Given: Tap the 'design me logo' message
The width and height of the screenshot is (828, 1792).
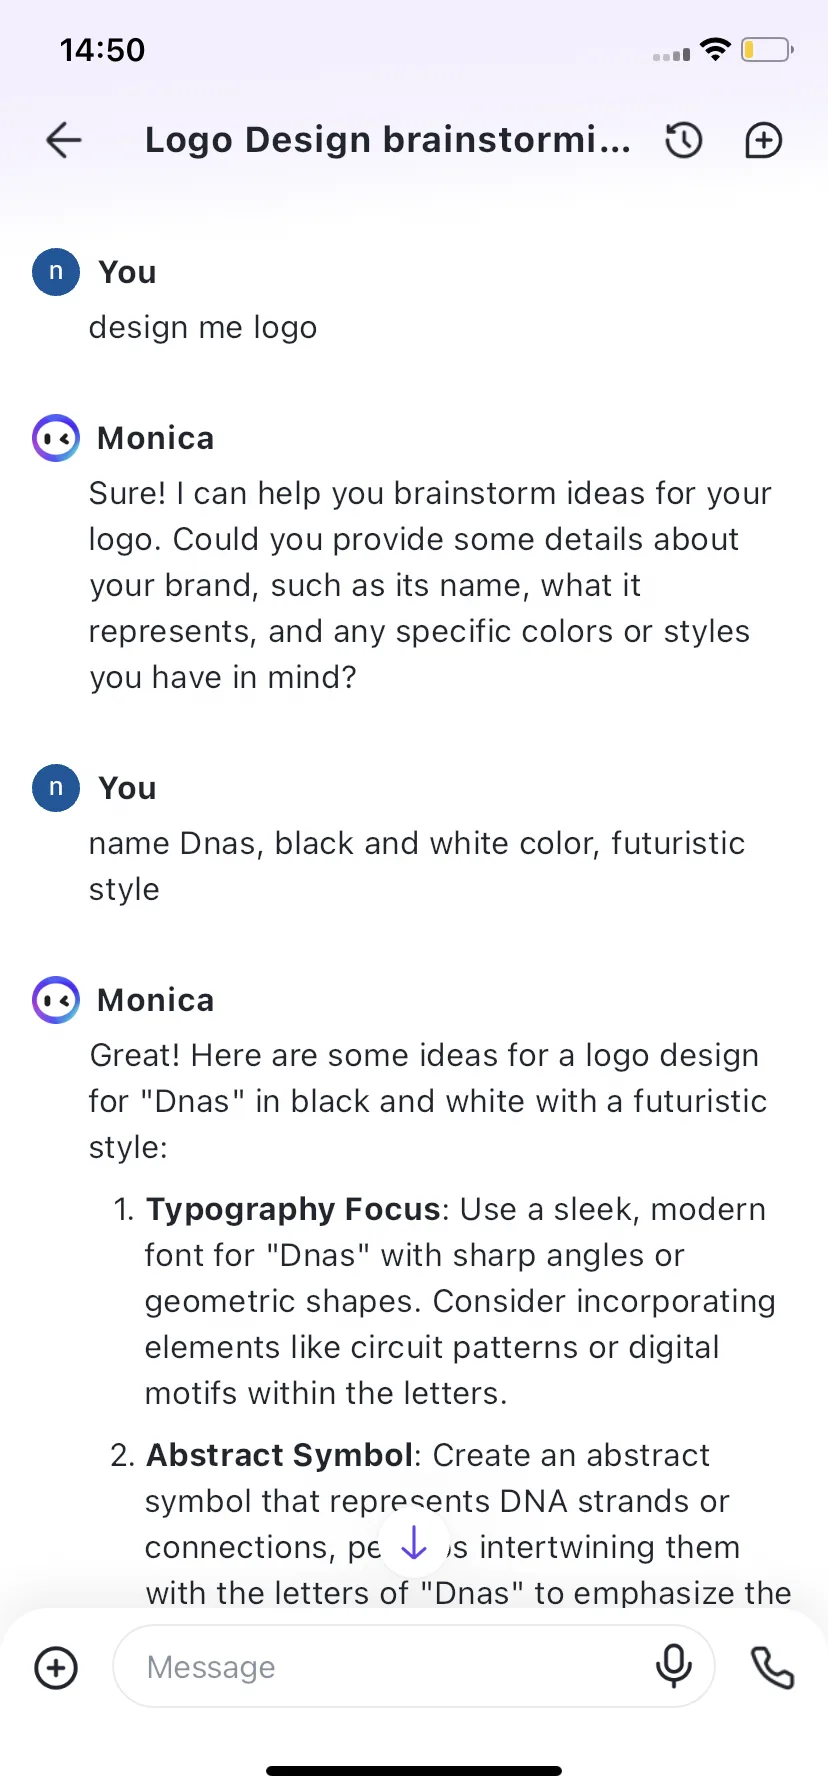Looking at the screenshot, I should 203,328.
